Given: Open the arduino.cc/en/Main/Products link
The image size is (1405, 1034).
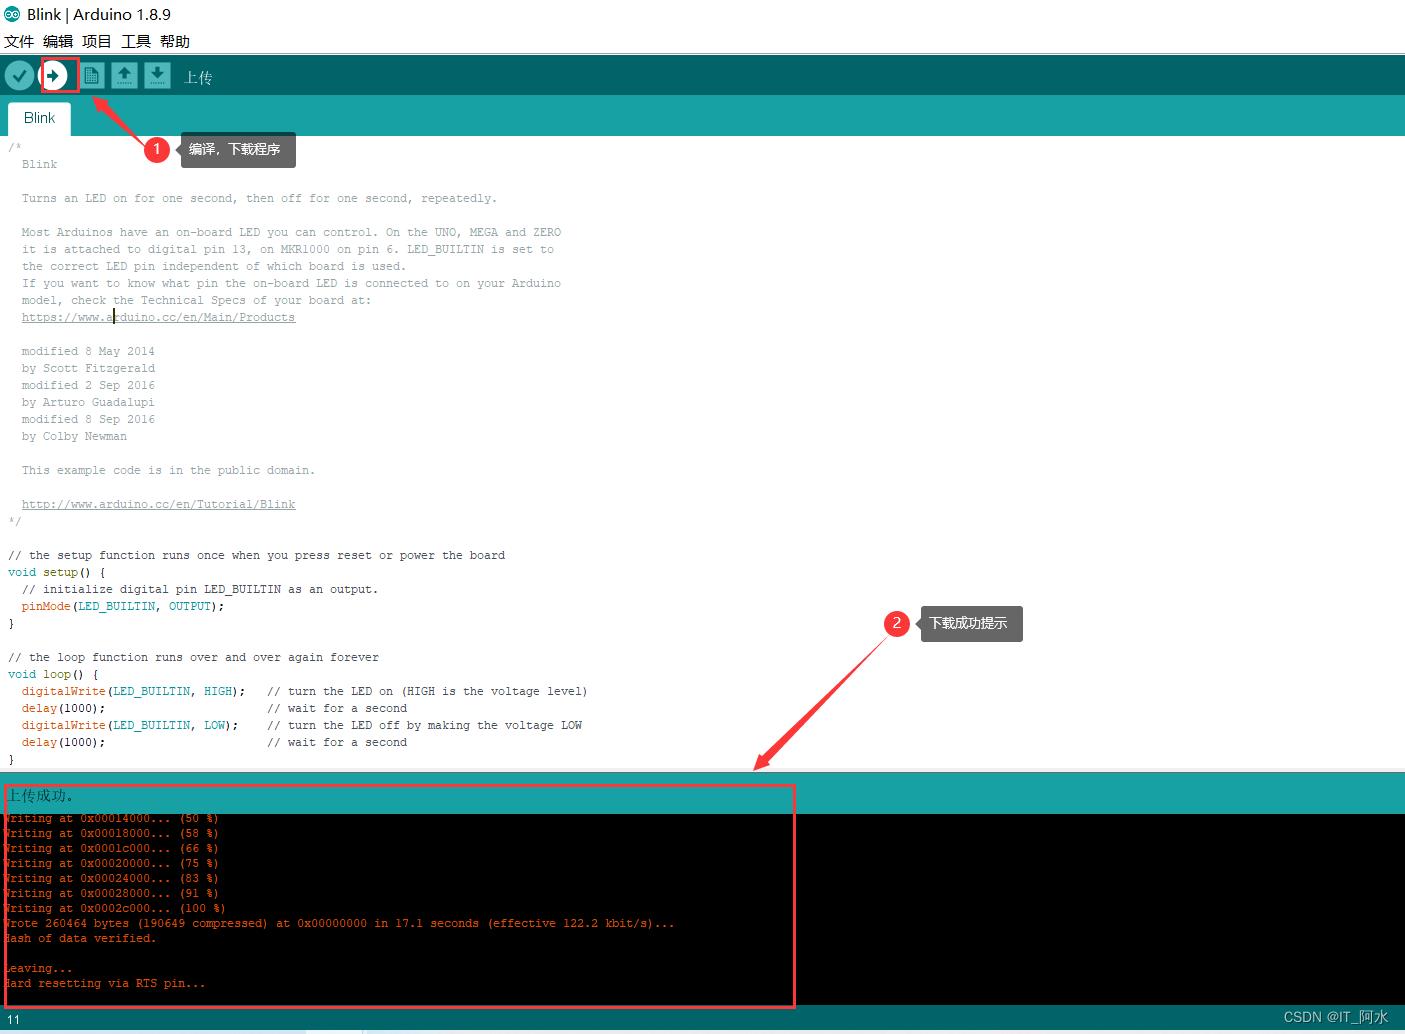Looking at the screenshot, I should click(158, 317).
